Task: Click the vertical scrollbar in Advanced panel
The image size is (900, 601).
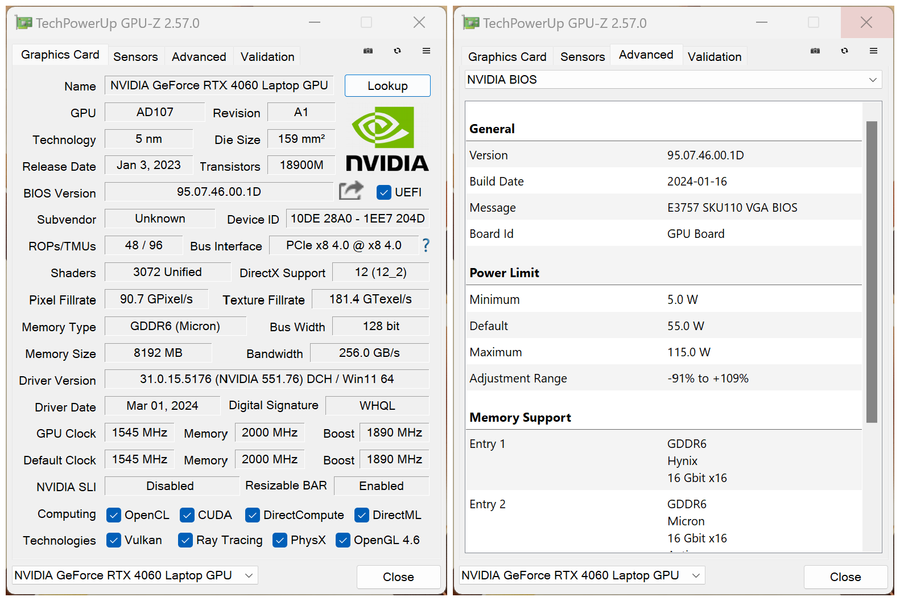Action: pos(871,270)
